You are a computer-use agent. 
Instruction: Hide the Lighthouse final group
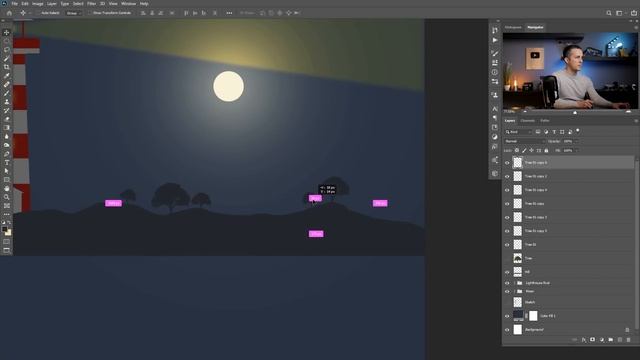point(507,283)
